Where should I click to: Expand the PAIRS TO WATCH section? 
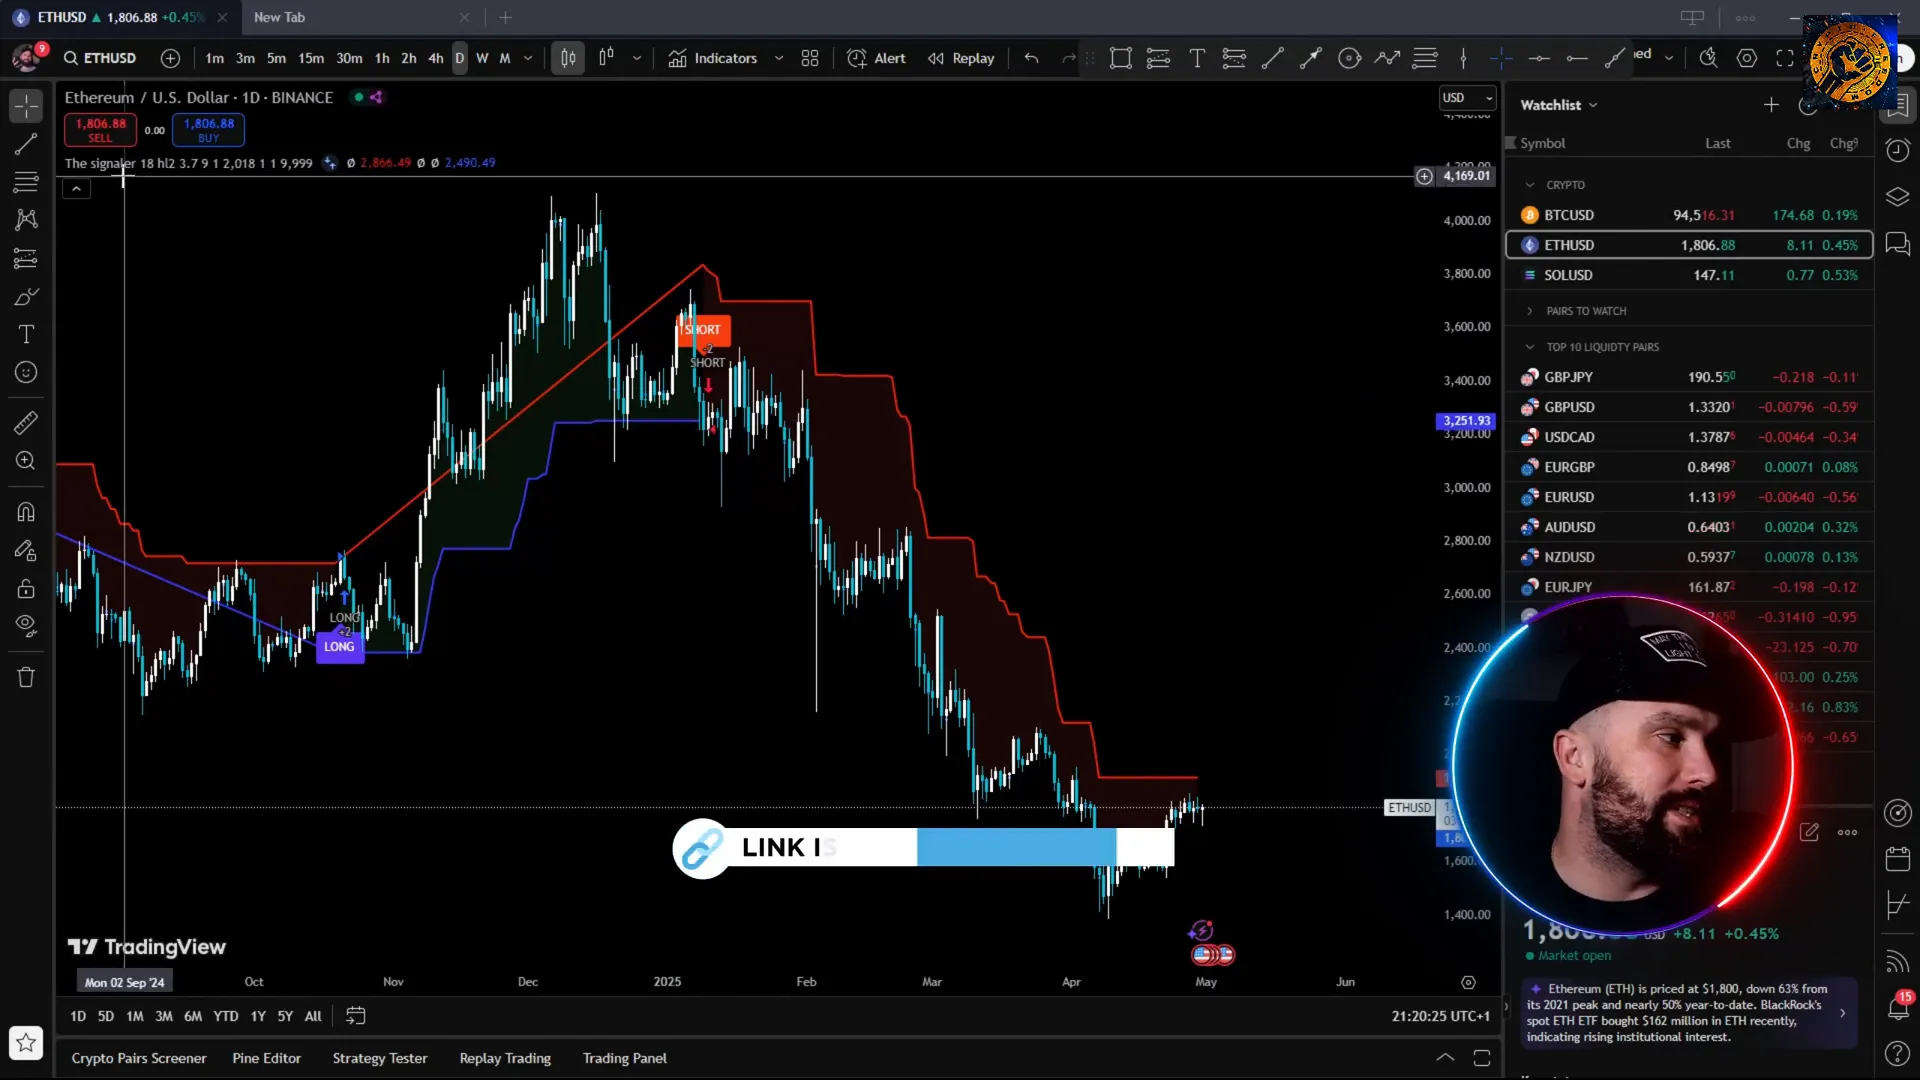1529,311
